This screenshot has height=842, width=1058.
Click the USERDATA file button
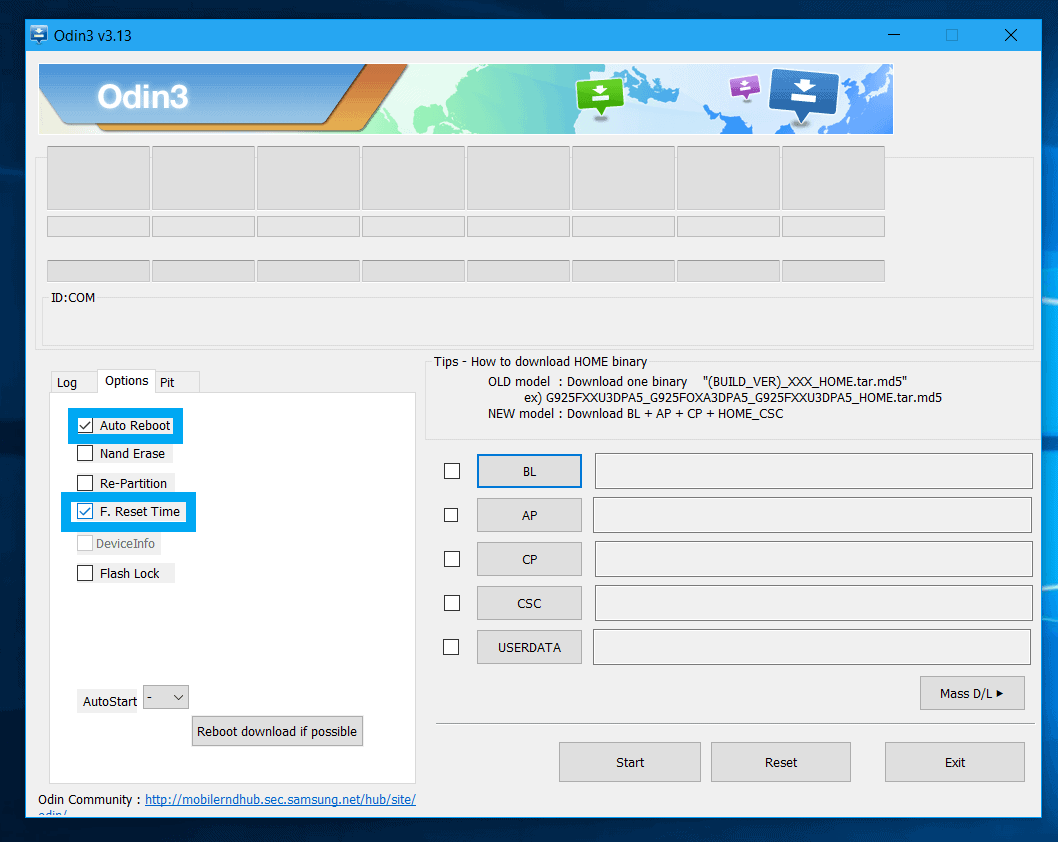tap(530, 647)
